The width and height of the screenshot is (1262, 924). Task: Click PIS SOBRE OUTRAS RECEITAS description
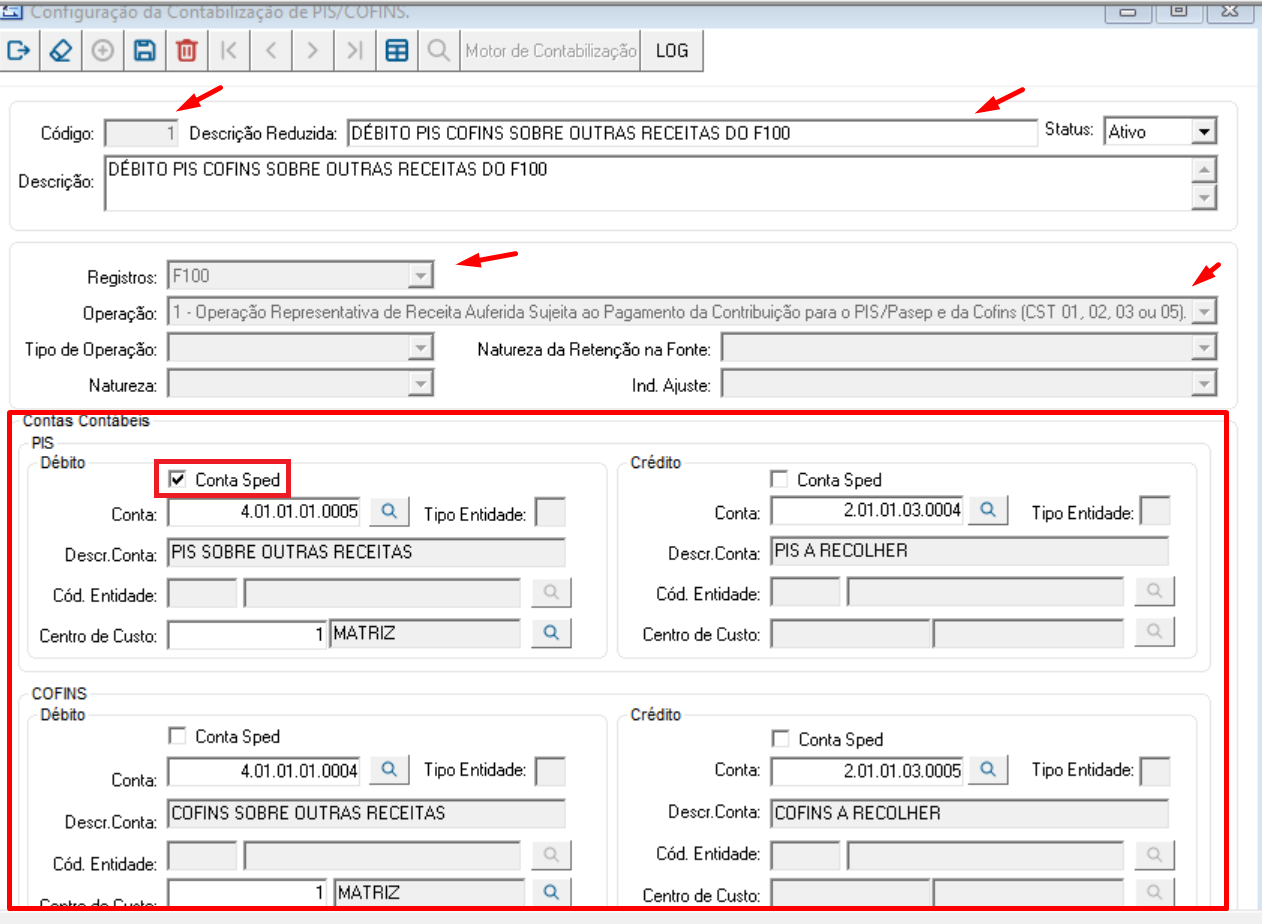pos(367,553)
